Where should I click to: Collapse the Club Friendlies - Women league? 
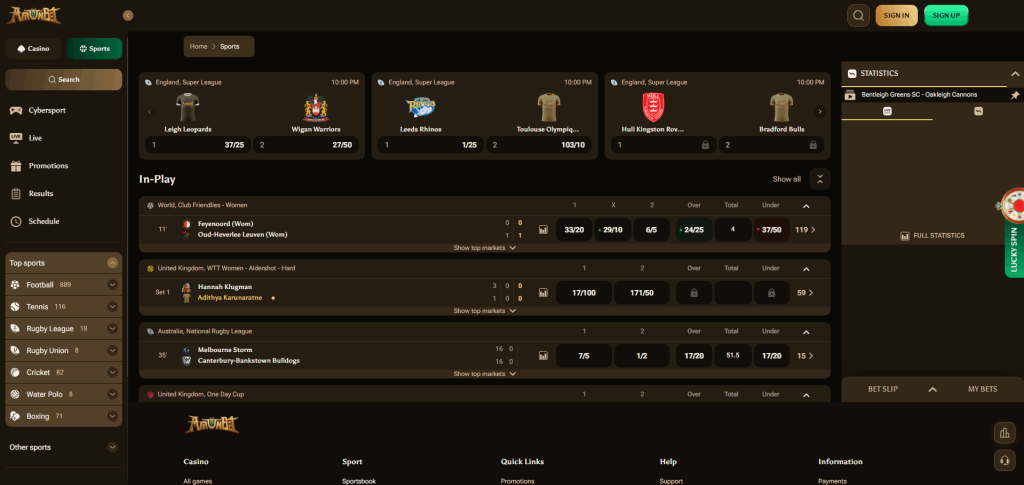click(x=806, y=206)
